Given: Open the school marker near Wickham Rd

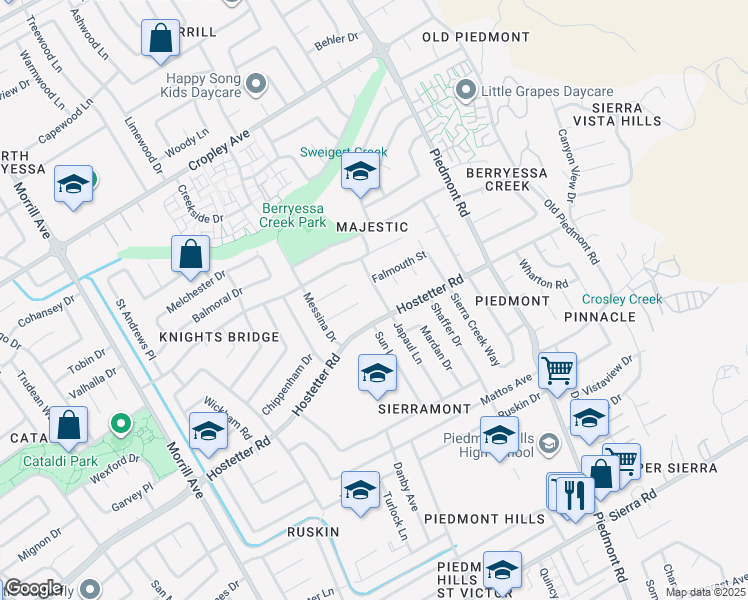Looking at the screenshot, I should (x=208, y=433).
